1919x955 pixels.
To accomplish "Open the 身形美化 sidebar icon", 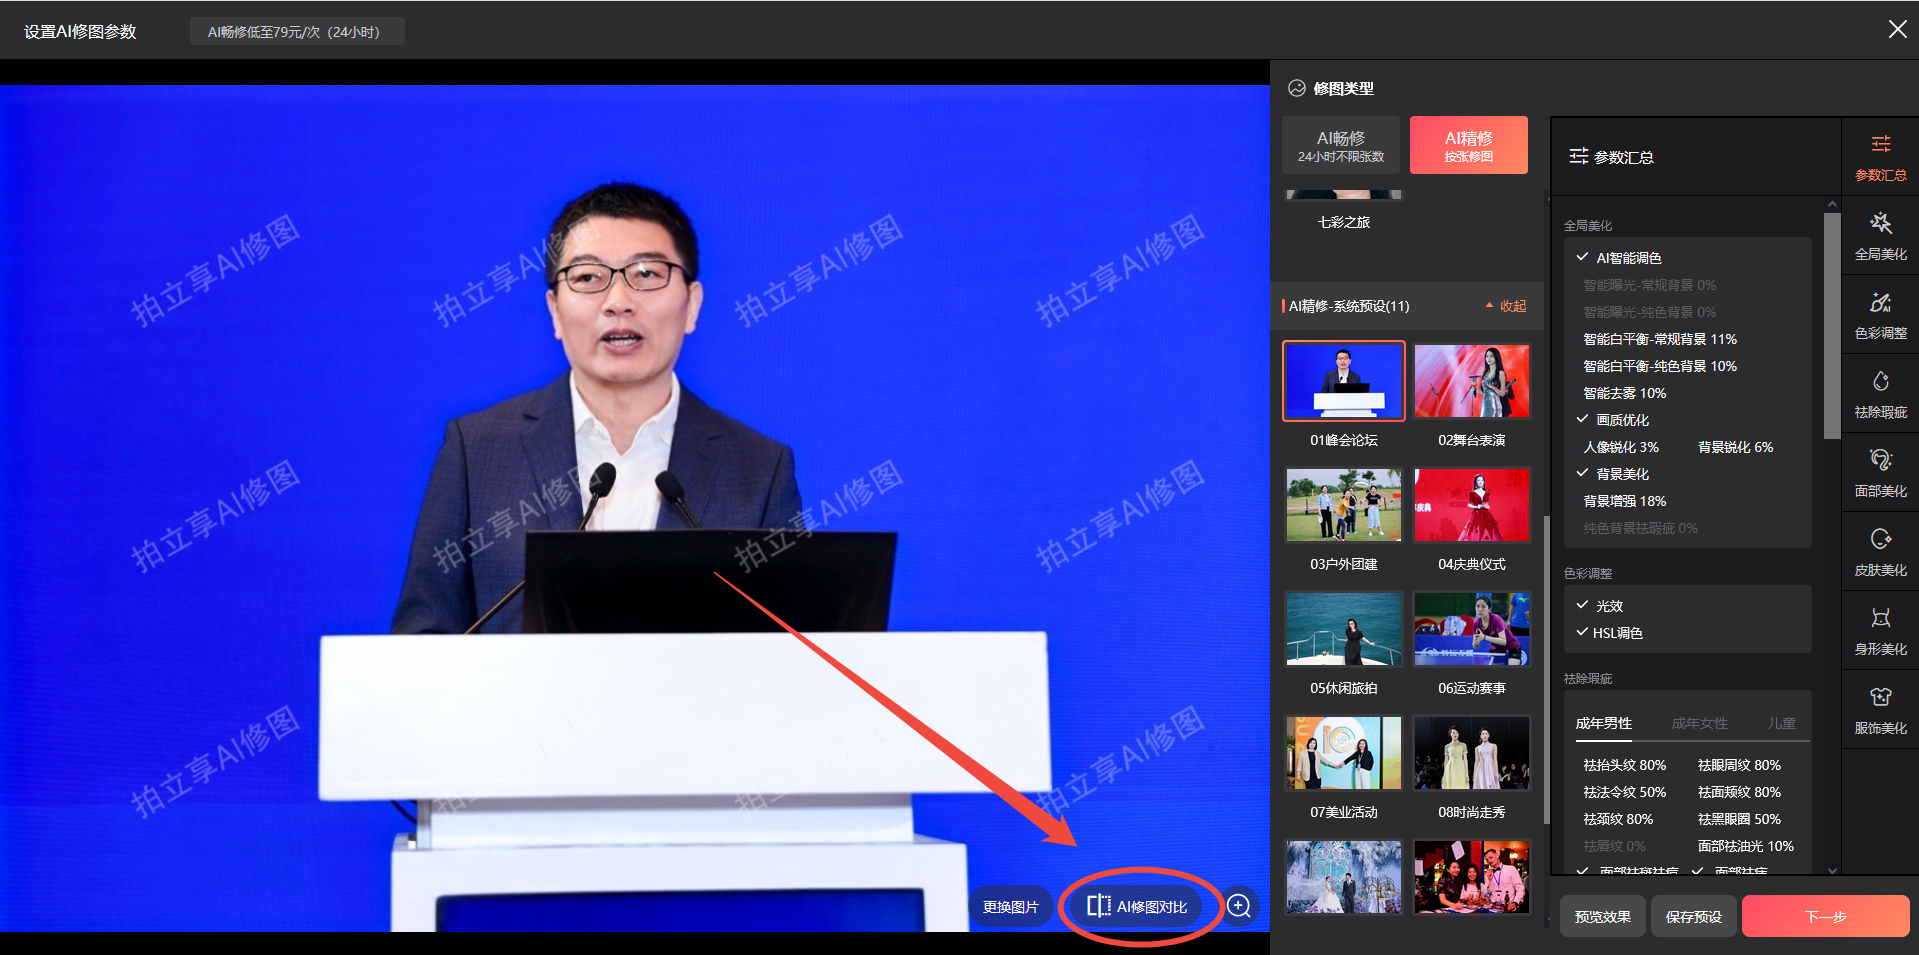I will pos(1880,631).
